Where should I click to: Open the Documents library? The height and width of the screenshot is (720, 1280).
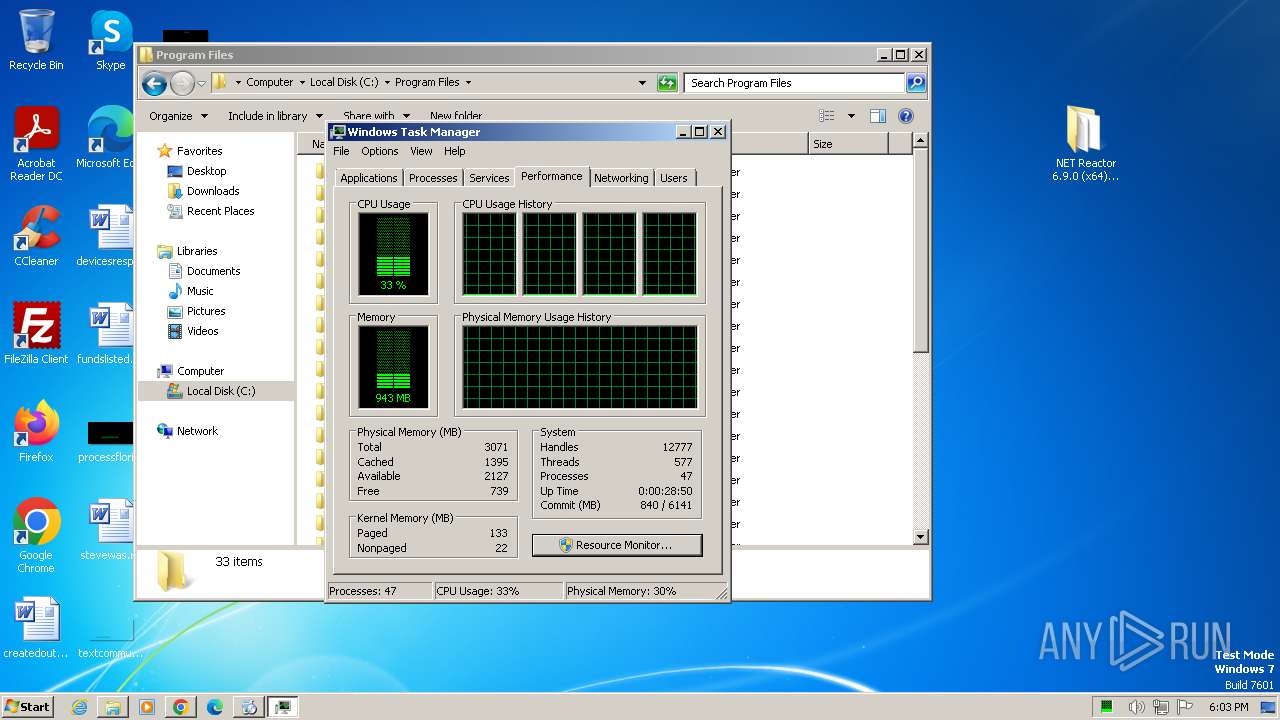tap(213, 271)
